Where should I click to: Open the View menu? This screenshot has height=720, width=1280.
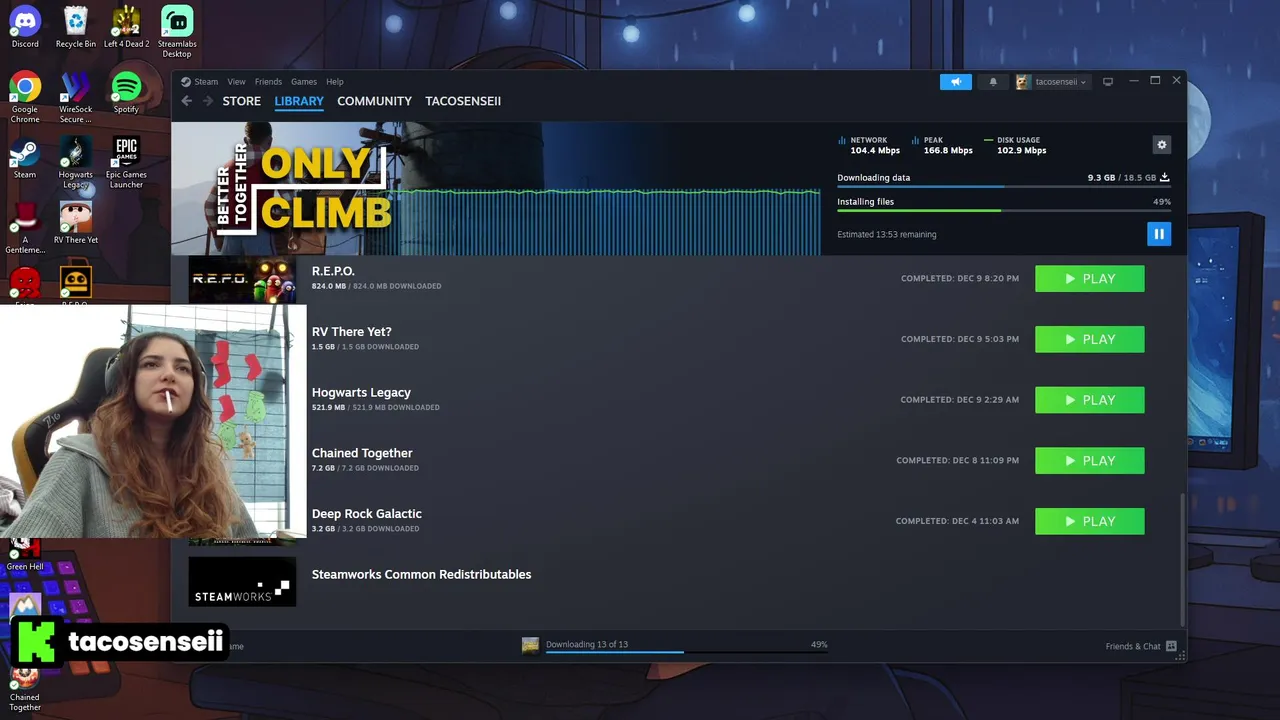pos(236,82)
